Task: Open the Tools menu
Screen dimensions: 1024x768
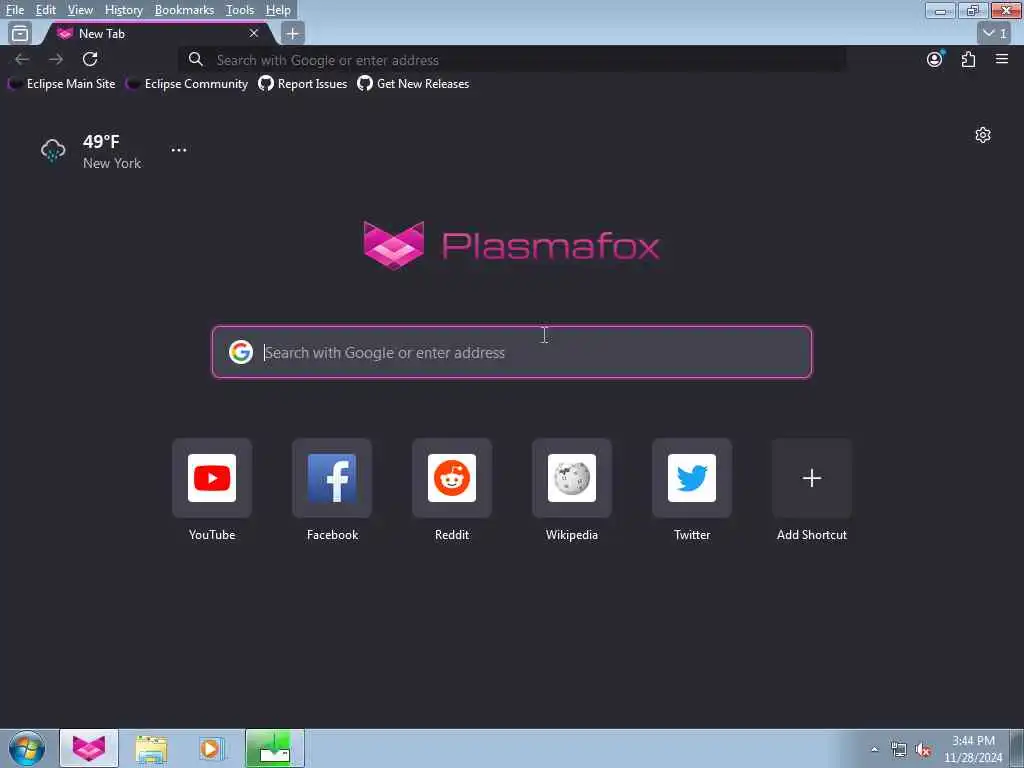Action: (240, 10)
